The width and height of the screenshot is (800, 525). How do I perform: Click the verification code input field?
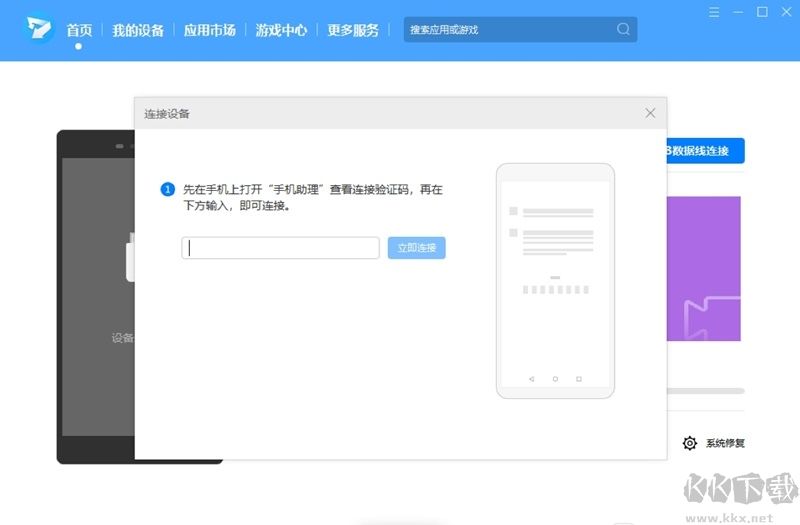click(281, 248)
